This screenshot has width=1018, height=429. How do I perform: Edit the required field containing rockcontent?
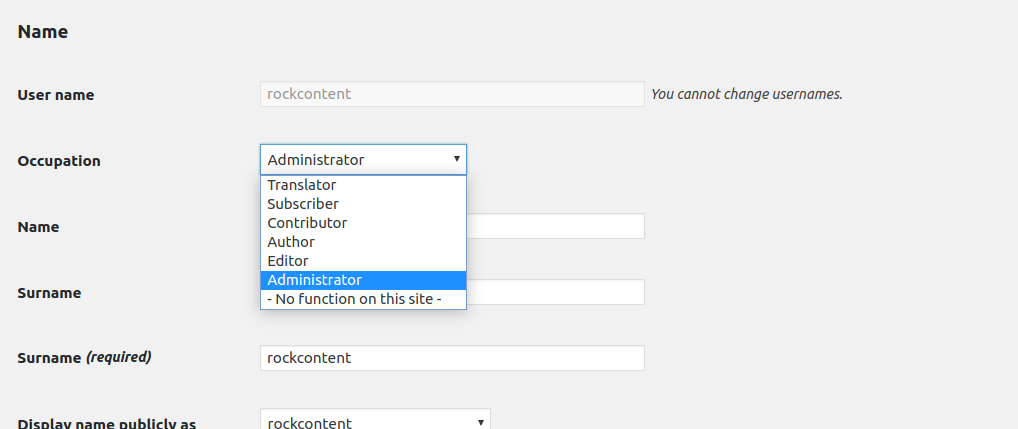(x=452, y=358)
